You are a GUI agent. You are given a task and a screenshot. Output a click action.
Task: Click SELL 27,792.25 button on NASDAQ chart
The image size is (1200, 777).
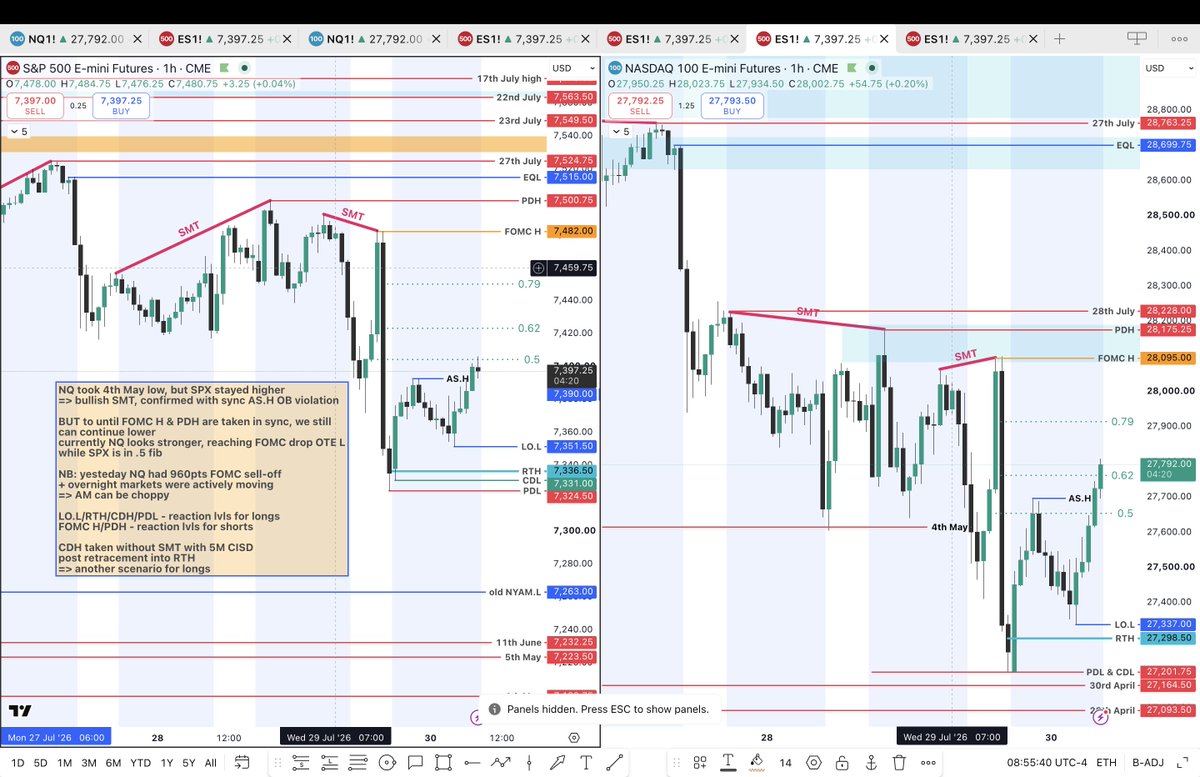[638, 106]
